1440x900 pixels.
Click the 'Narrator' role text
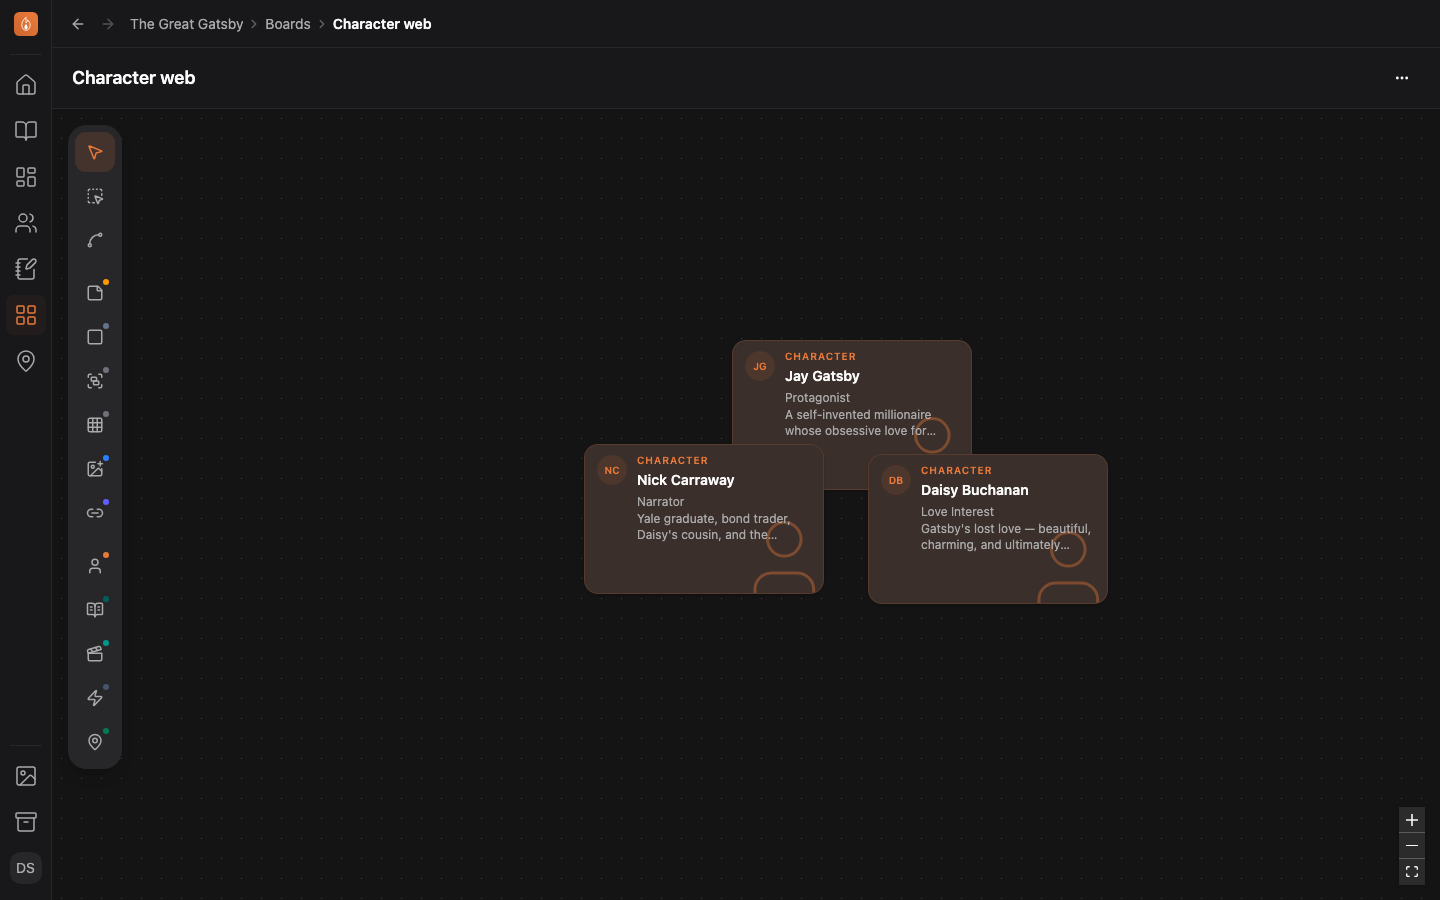(x=661, y=502)
